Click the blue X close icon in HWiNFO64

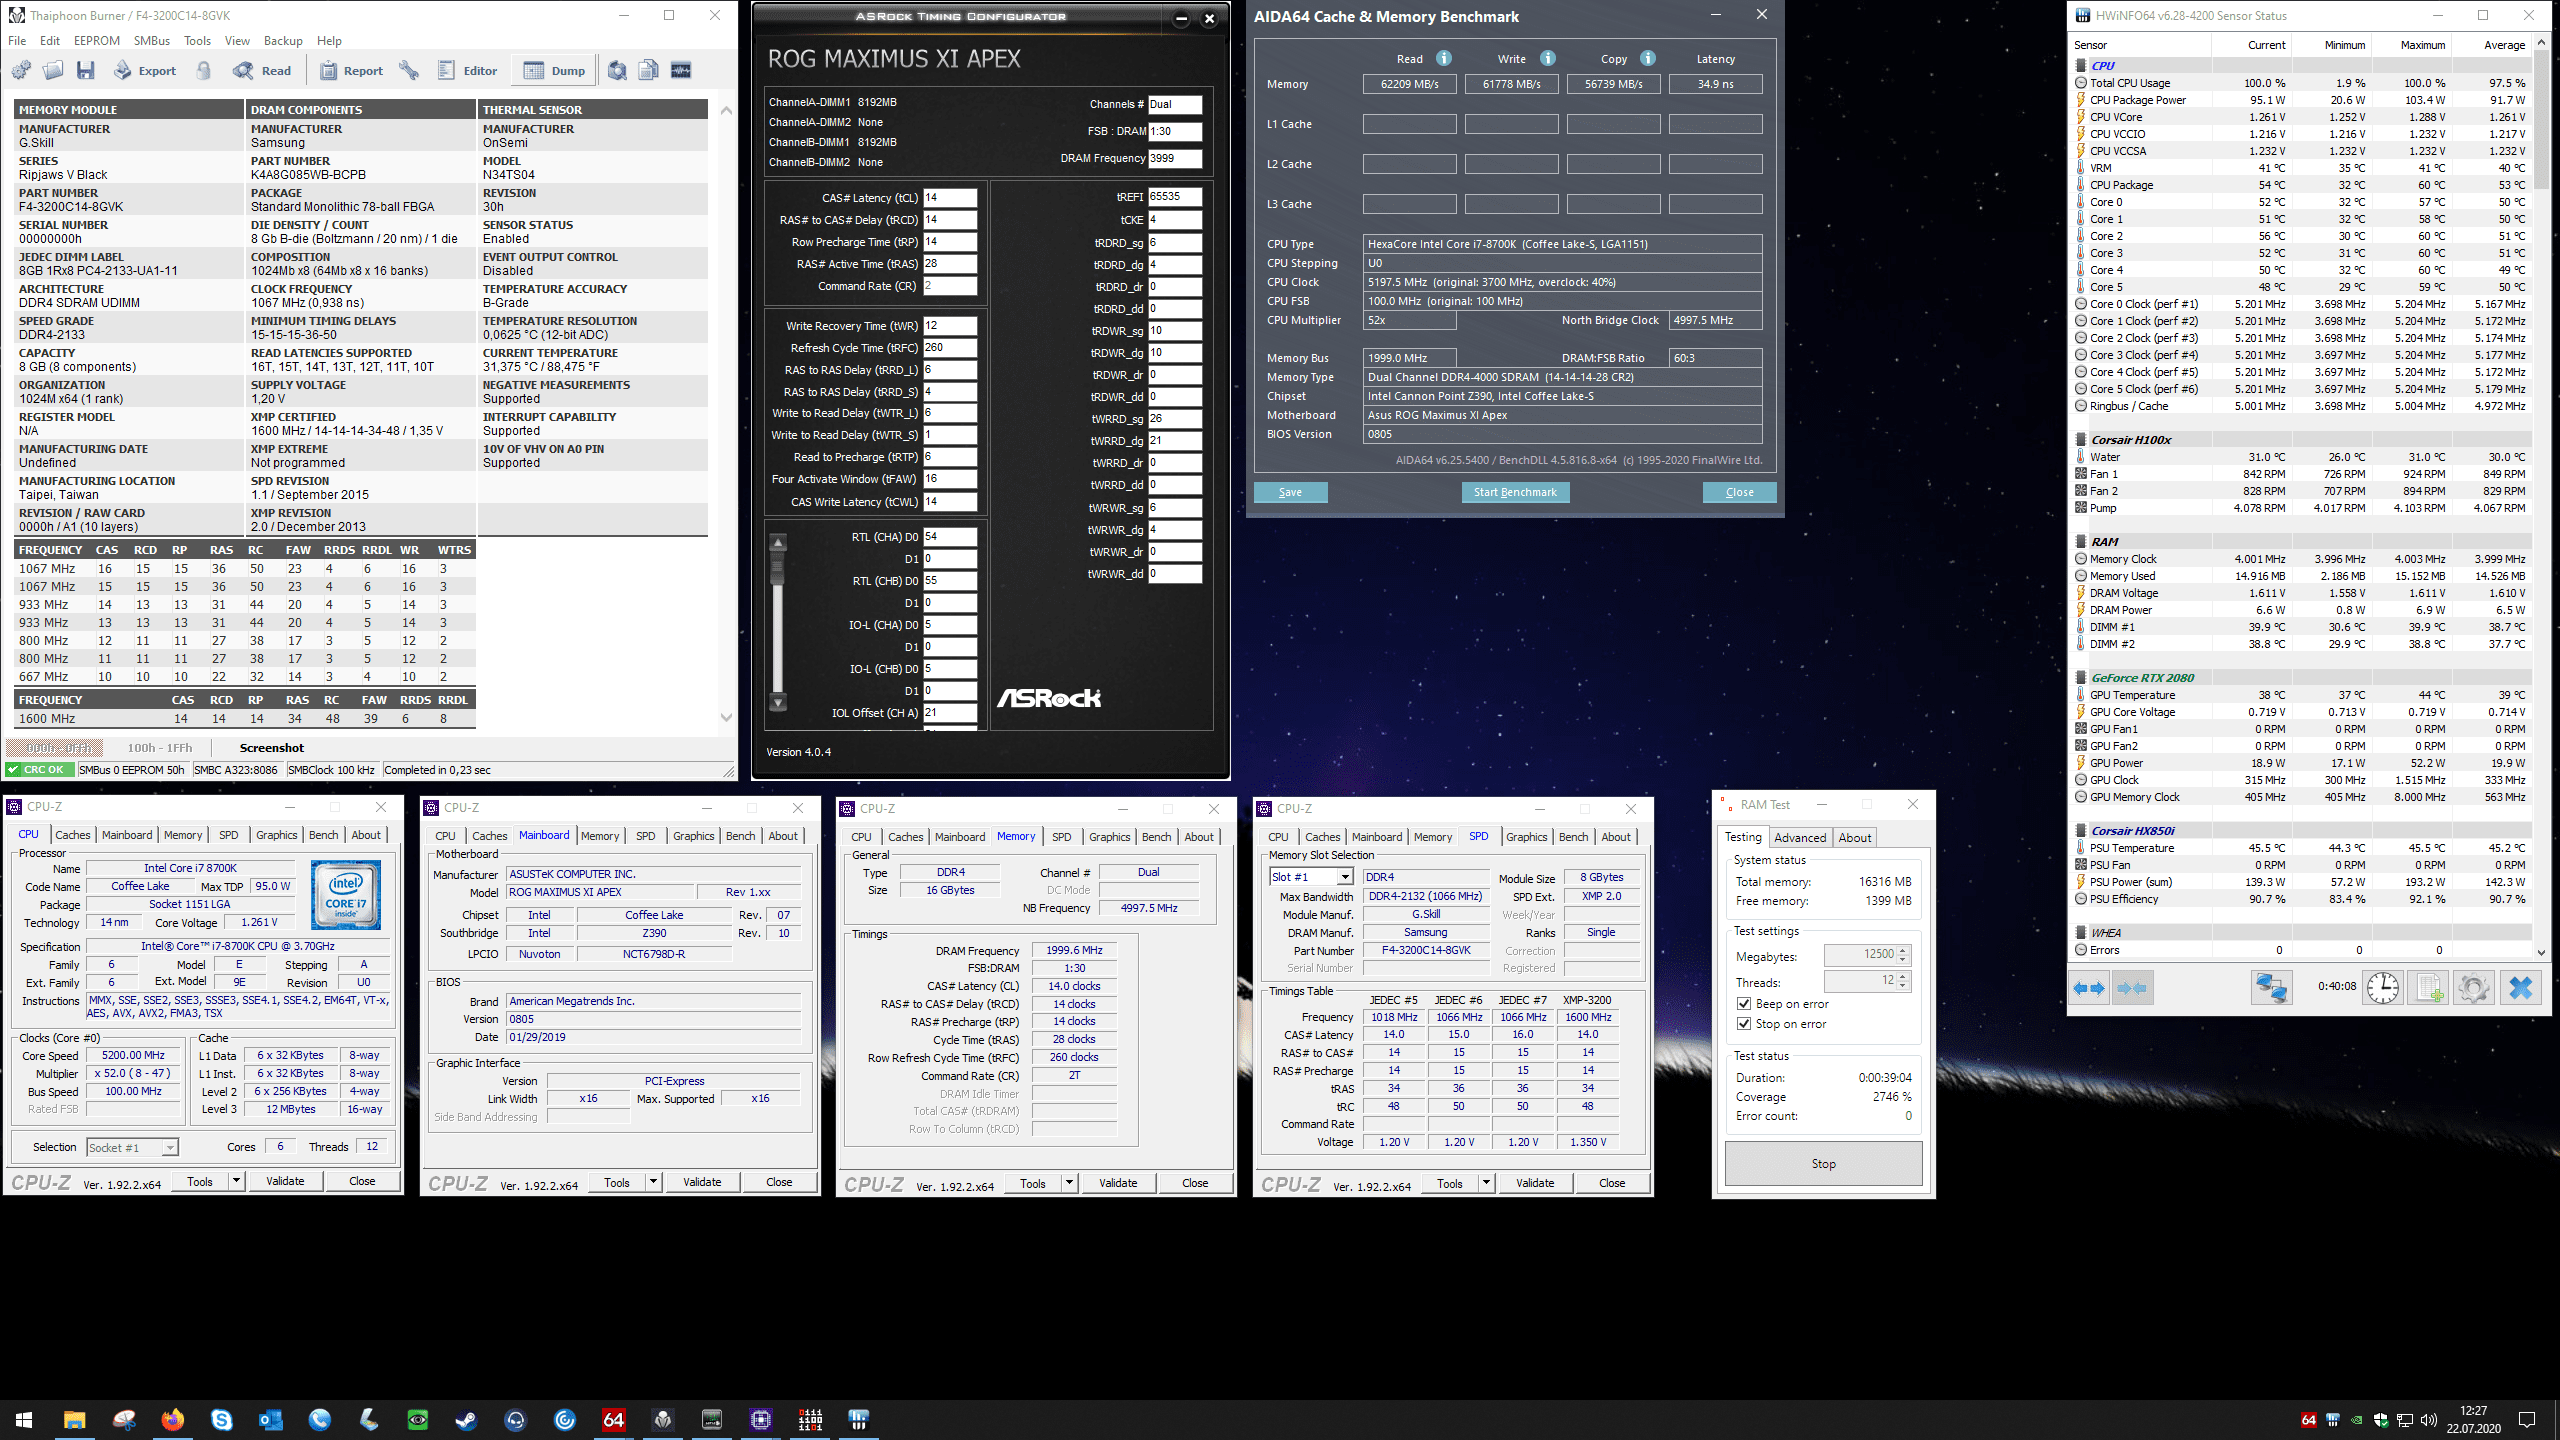coord(2520,988)
